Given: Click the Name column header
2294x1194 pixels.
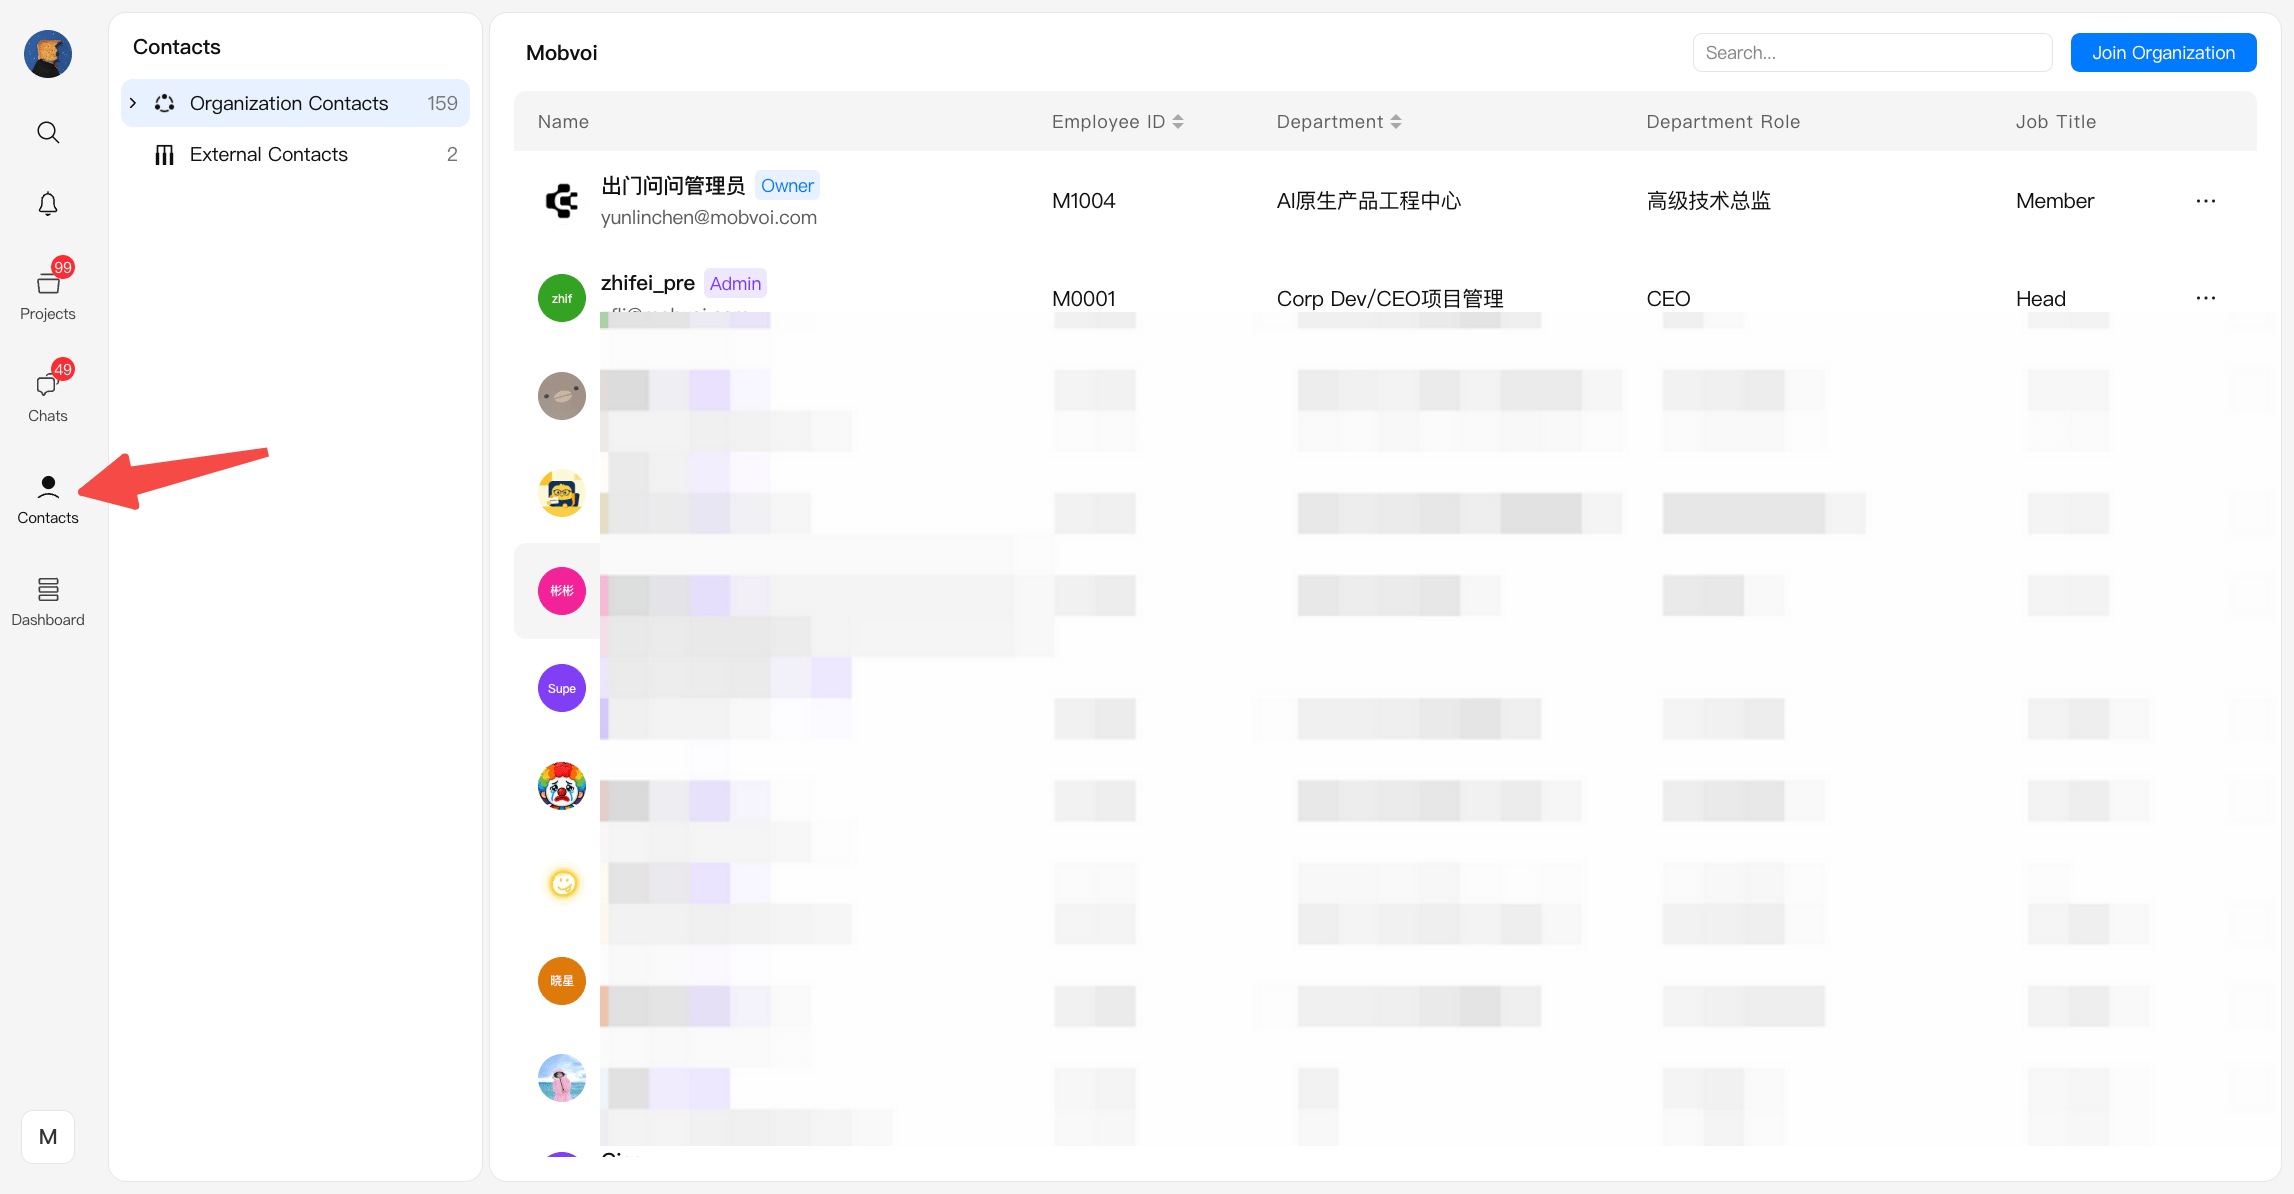Looking at the screenshot, I should click(x=563, y=122).
